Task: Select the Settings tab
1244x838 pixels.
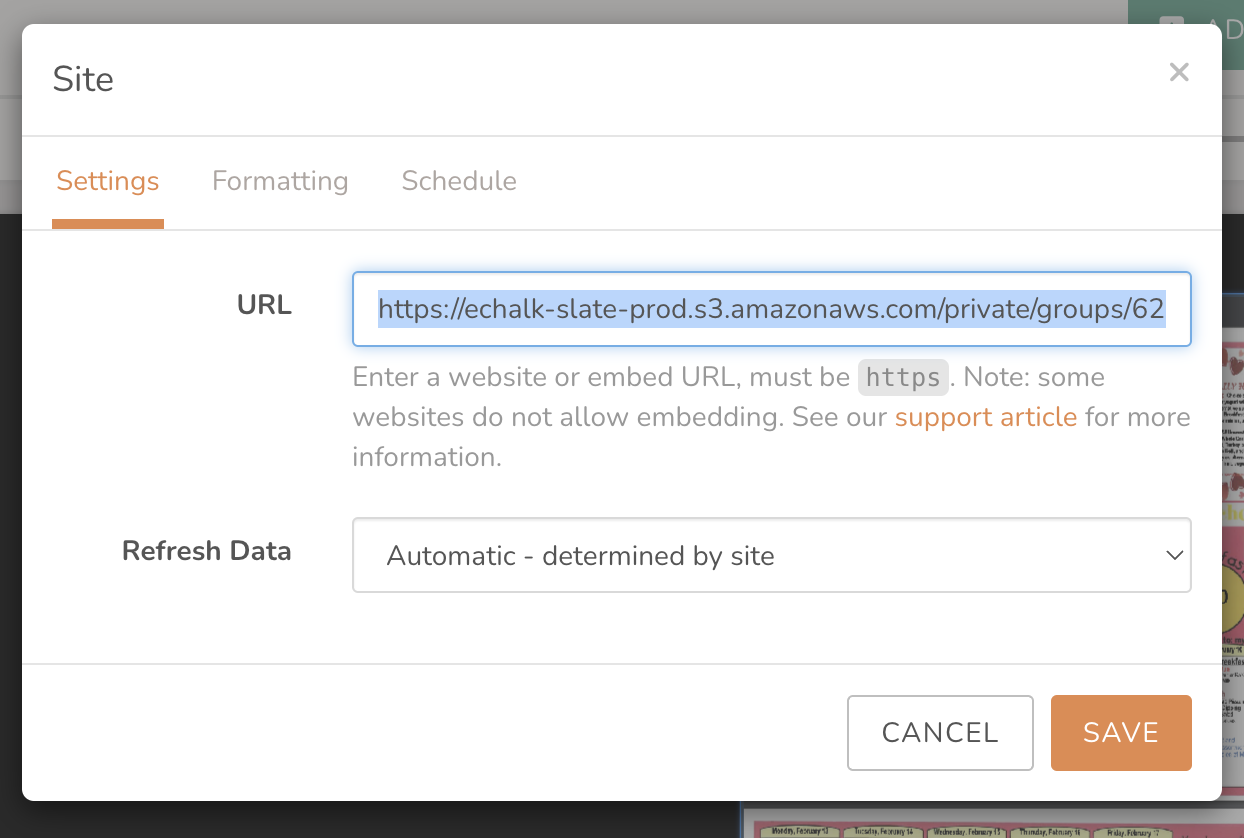Action: pyautogui.click(x=107, y=181)
